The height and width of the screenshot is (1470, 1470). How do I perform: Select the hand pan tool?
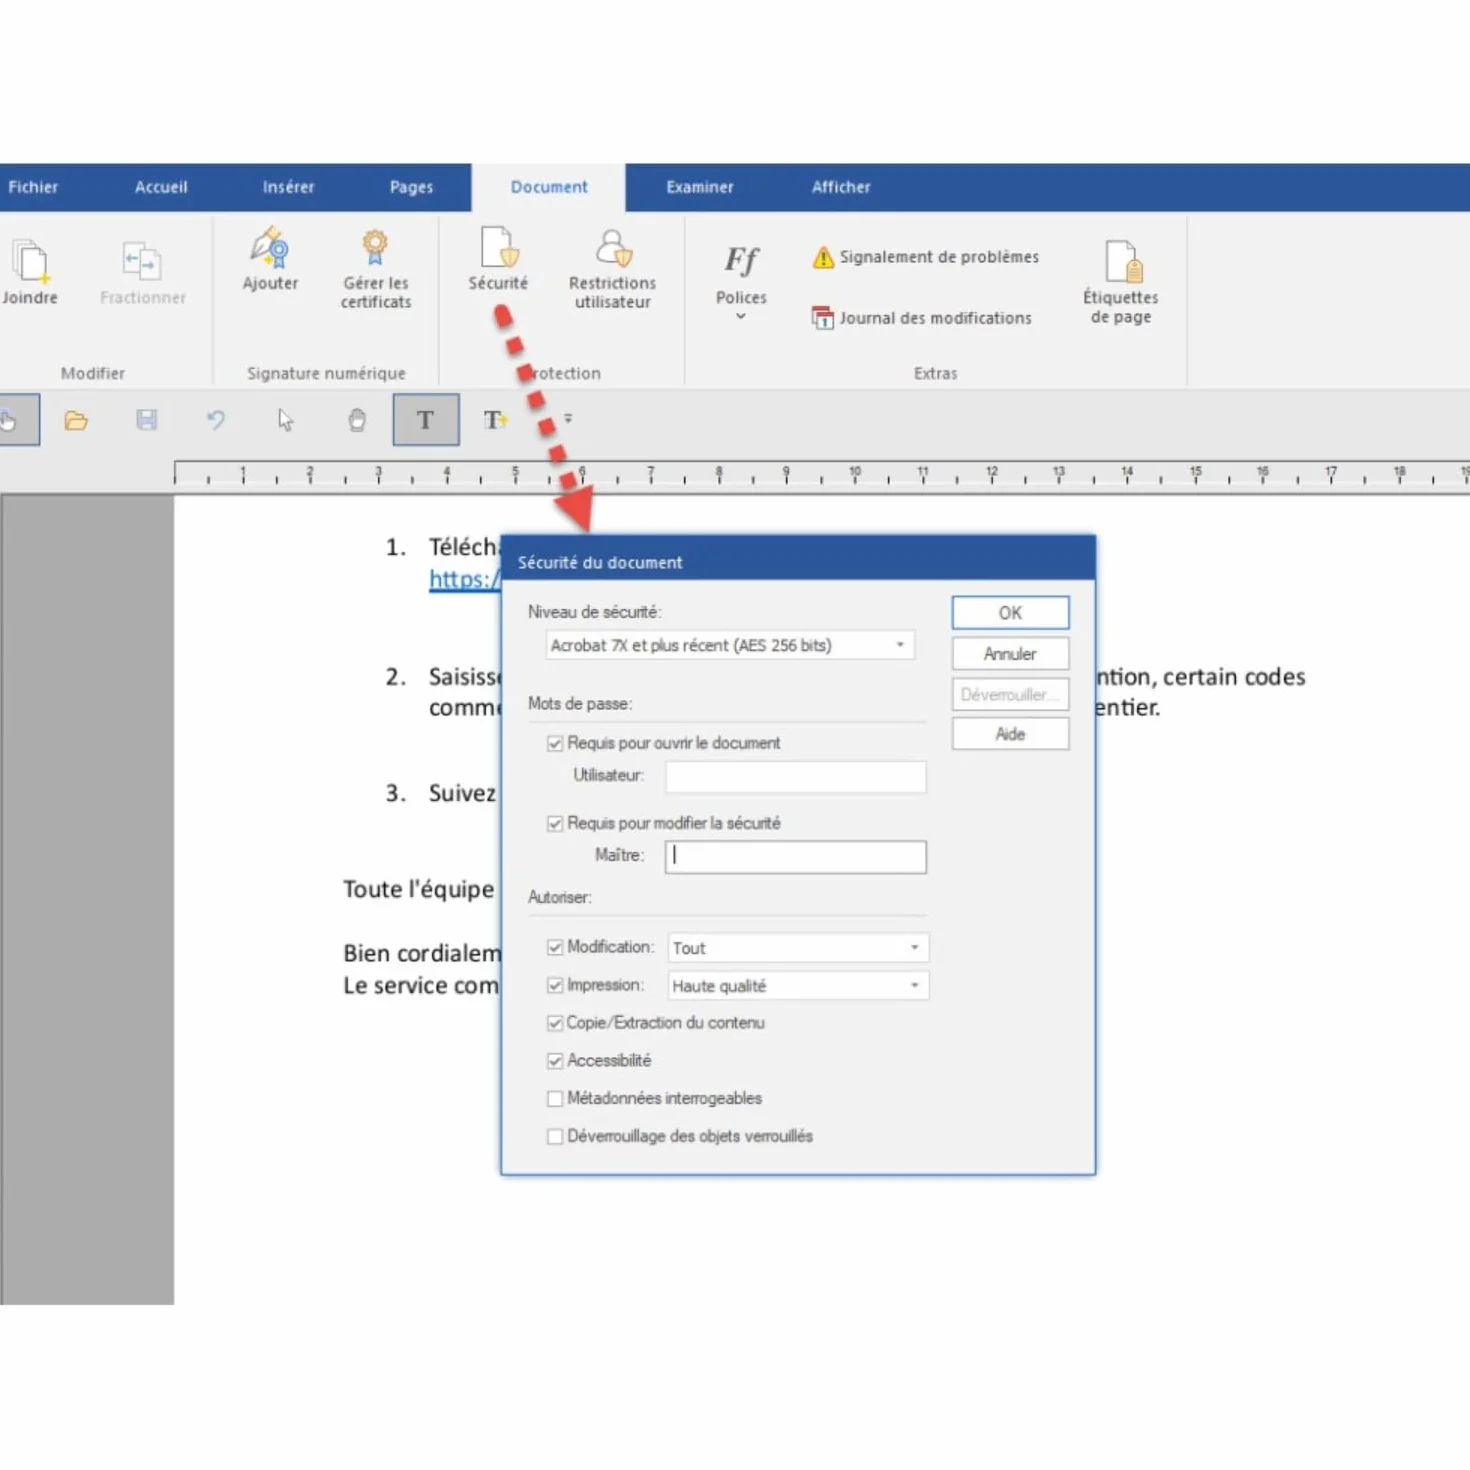(x=357, y=420)
